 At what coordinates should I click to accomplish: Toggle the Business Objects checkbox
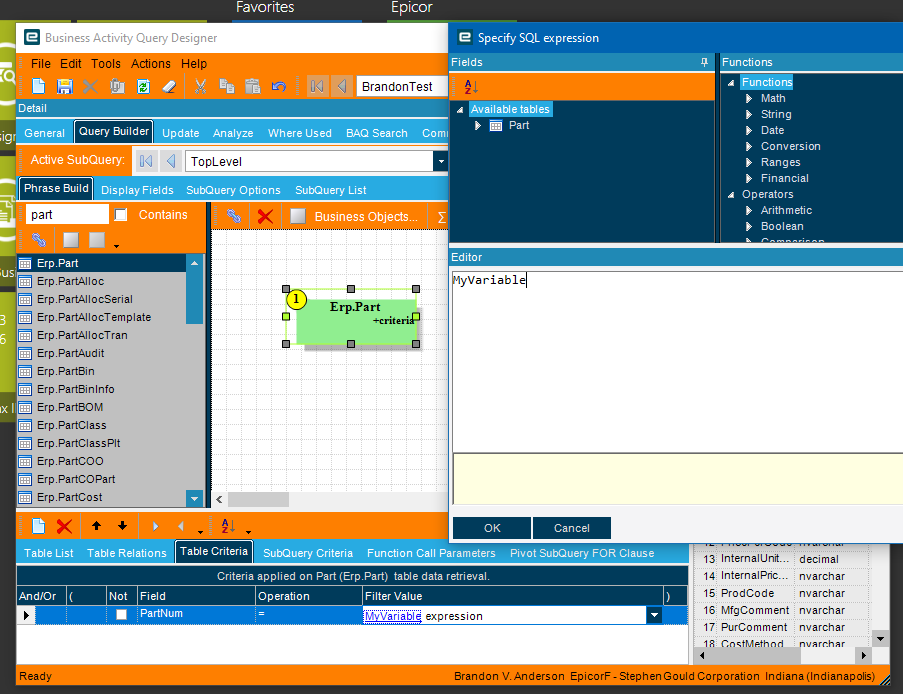pos(298,216)
